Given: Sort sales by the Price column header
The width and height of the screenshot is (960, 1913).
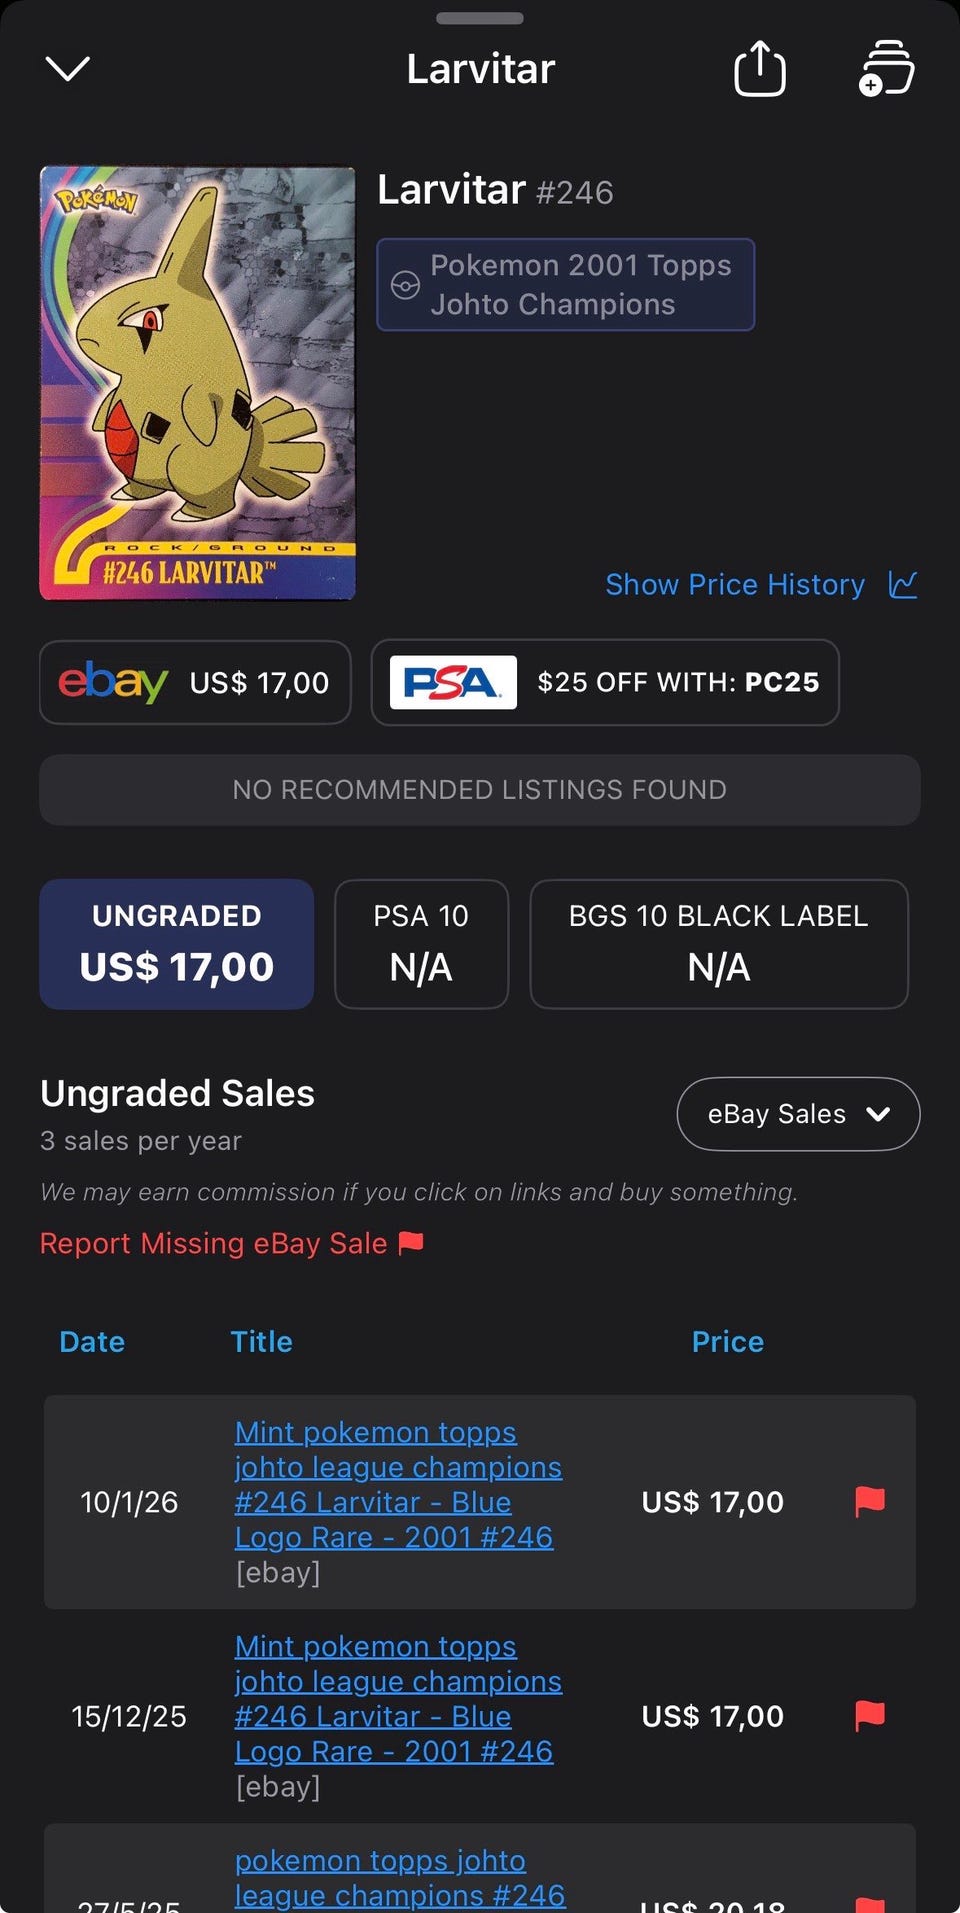Looking at the screenshot, I should [x=728, y=1341].
